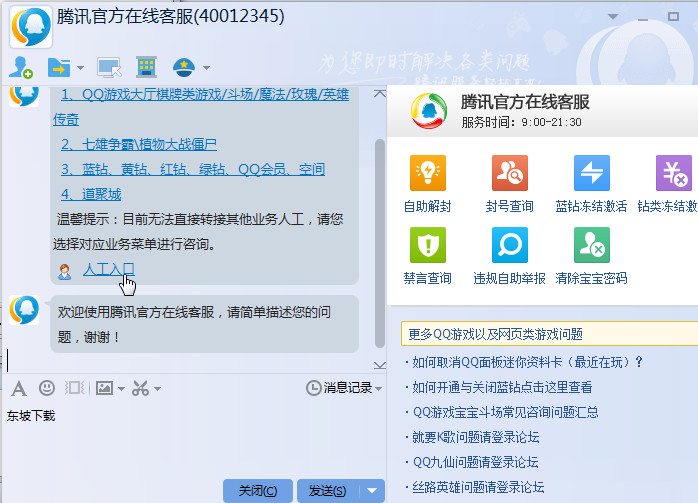The height and width of the screenshot is (503, 698).
Task: Click 服务时间: 9:00-21:30 text
Action: point(521,122)
